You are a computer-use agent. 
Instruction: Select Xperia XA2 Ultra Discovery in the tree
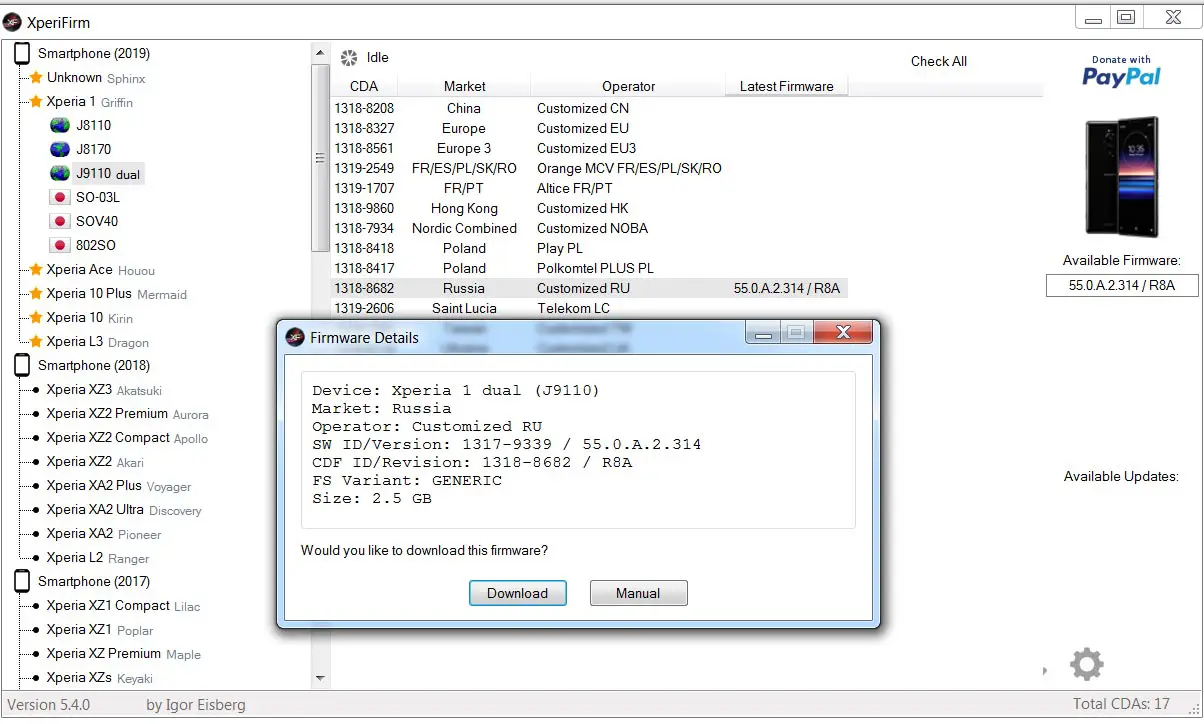coord(124,510)
